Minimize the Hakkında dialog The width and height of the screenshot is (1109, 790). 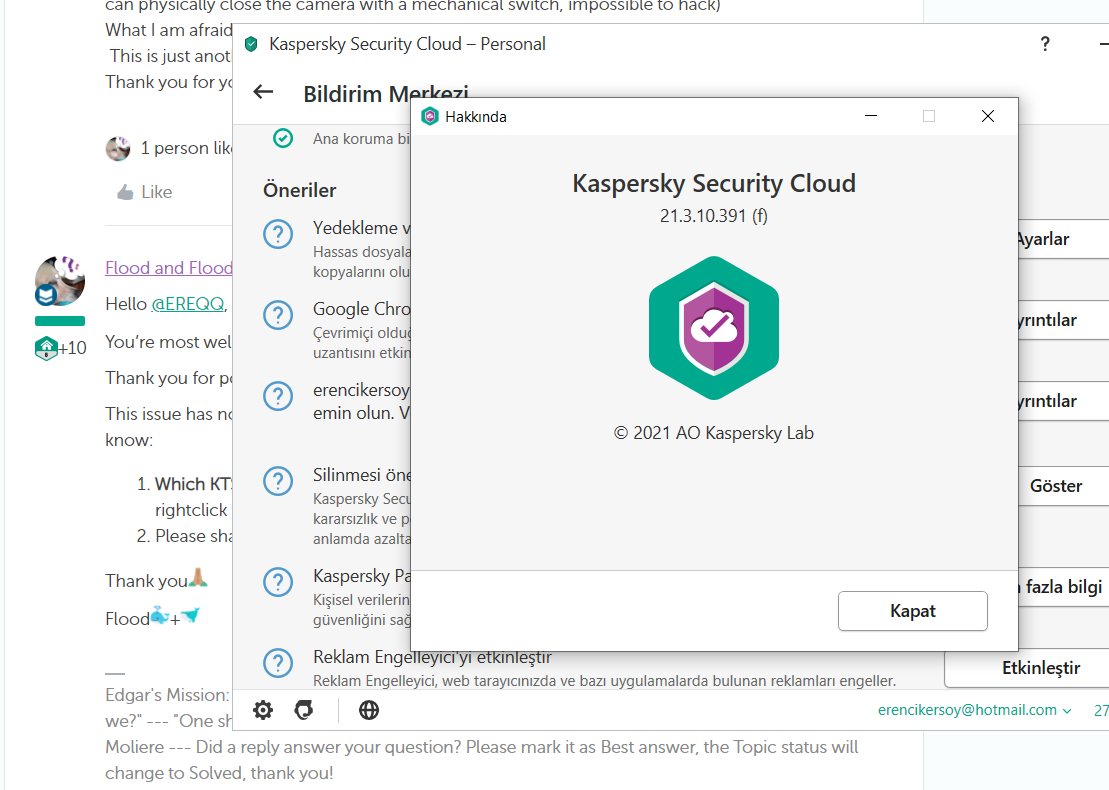(x=871, y=116)
